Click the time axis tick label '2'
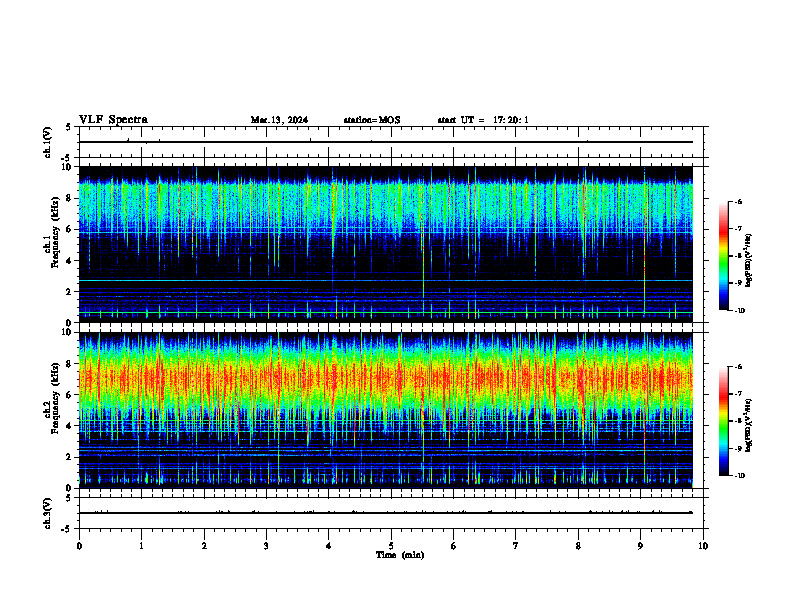 point(204,546)
